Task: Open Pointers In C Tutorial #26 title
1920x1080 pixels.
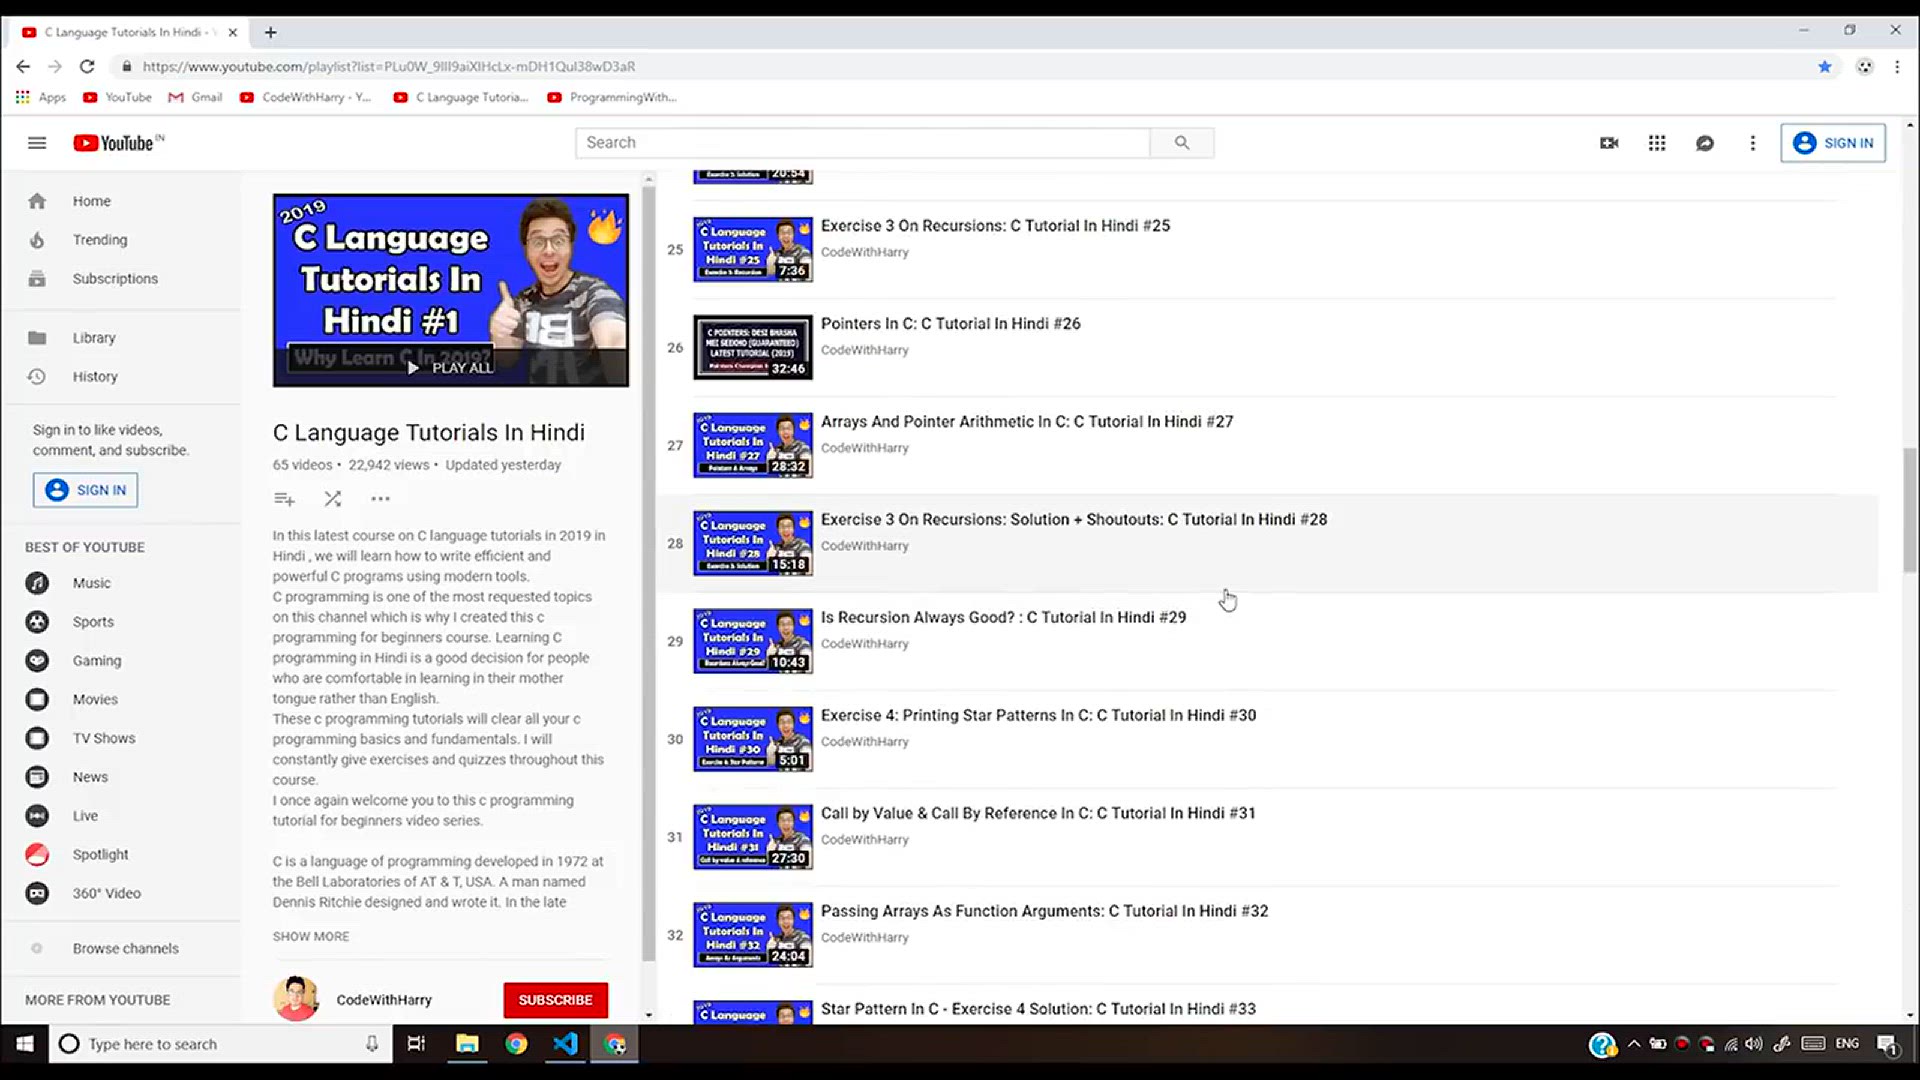Action: [x=950, y=324]
